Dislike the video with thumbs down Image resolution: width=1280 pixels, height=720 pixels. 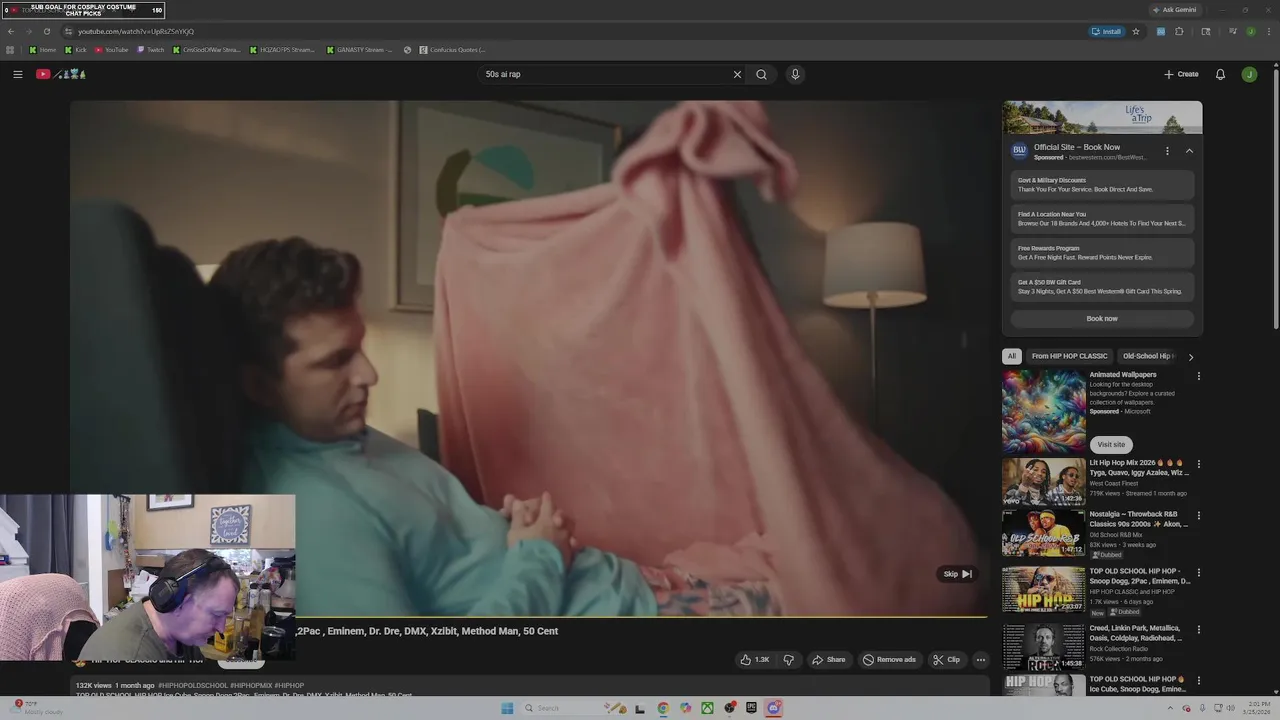(788, 660)
